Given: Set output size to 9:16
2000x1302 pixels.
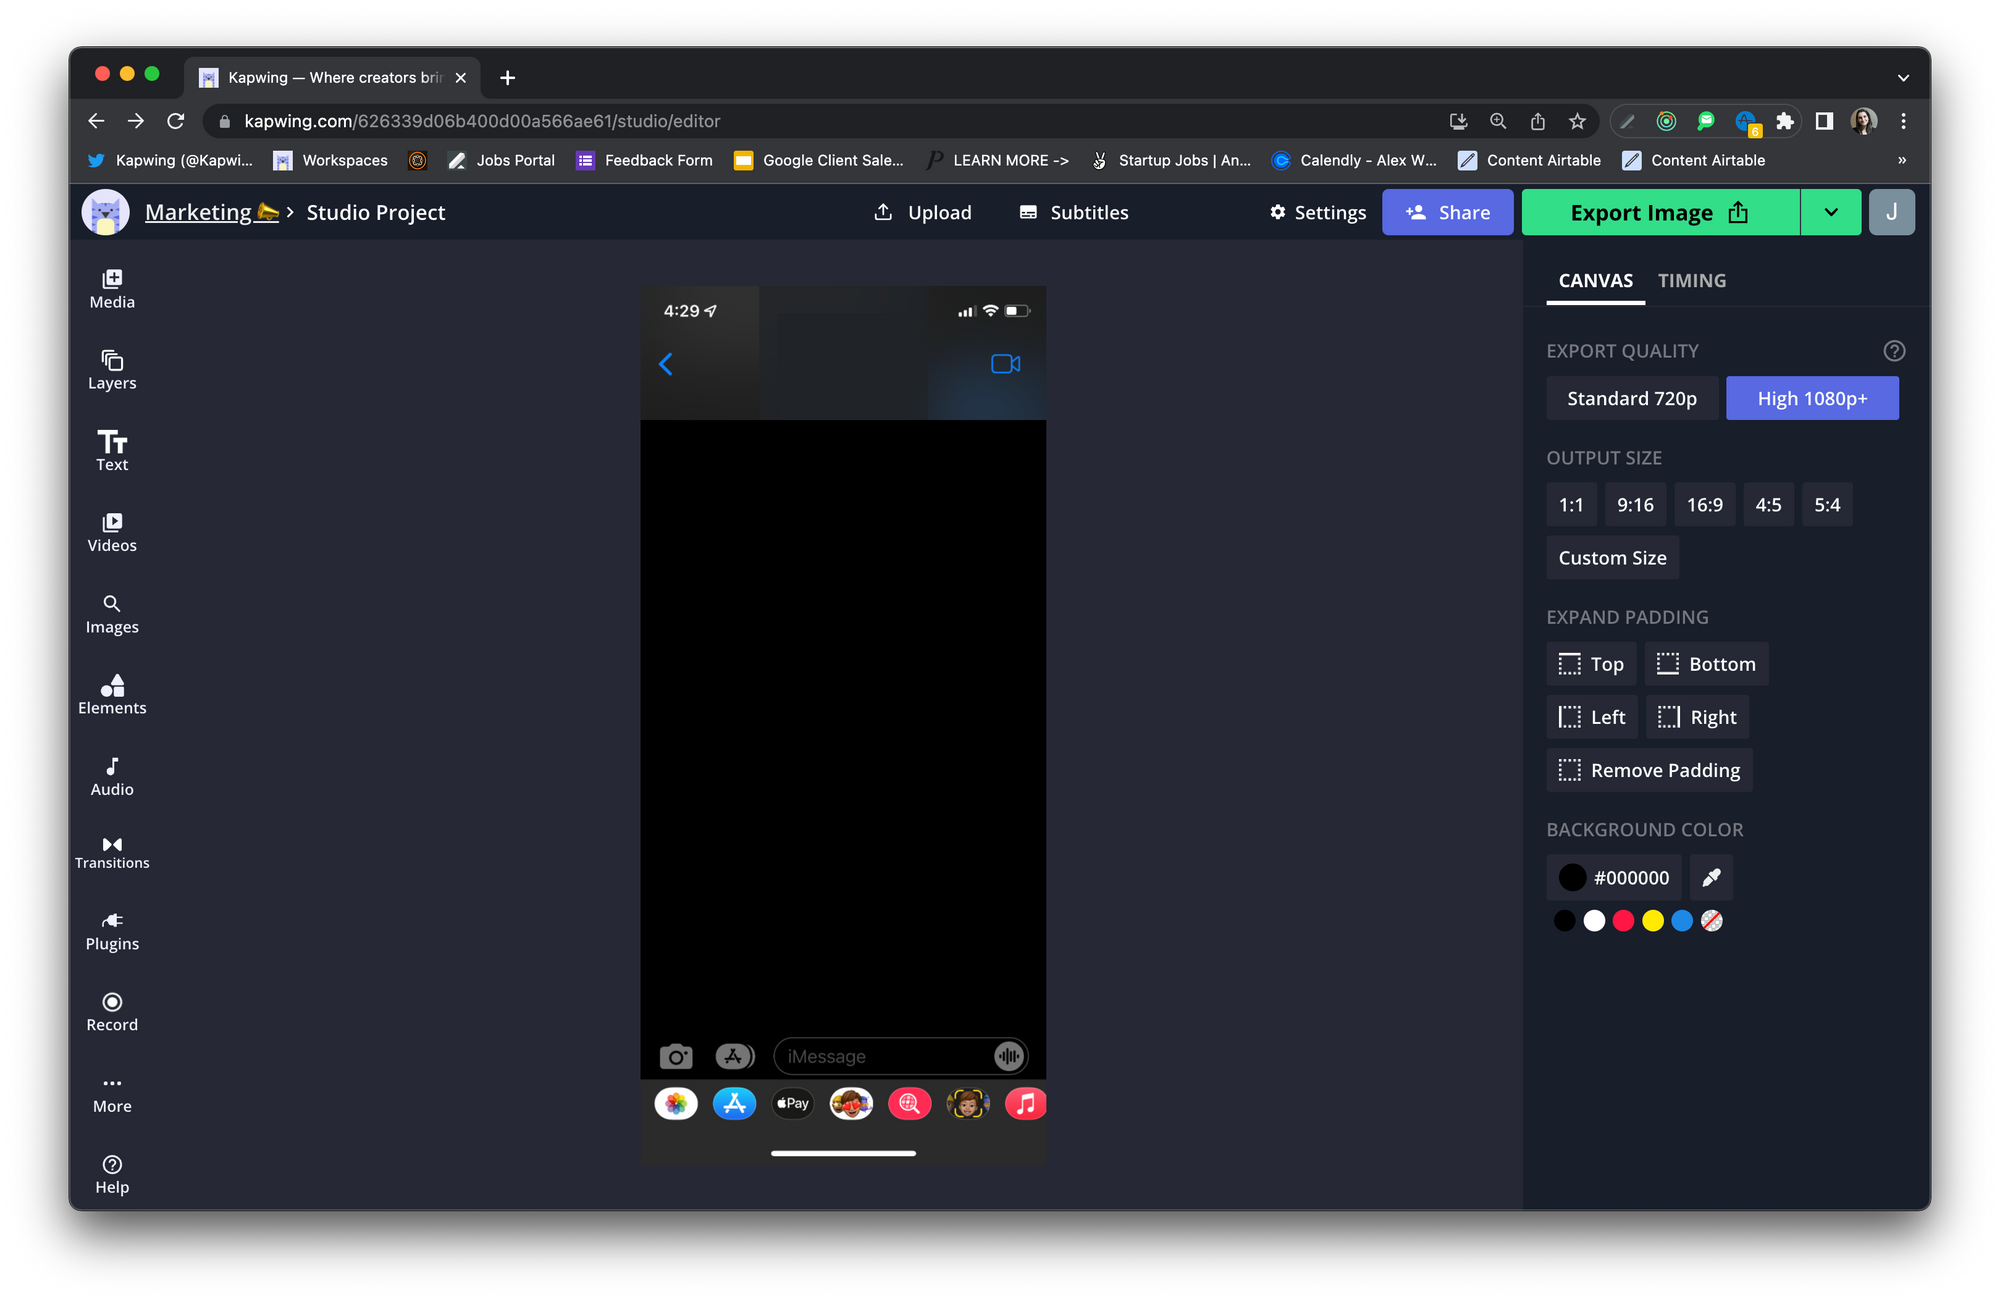Looking at the screenshot, I should 1635,505.
